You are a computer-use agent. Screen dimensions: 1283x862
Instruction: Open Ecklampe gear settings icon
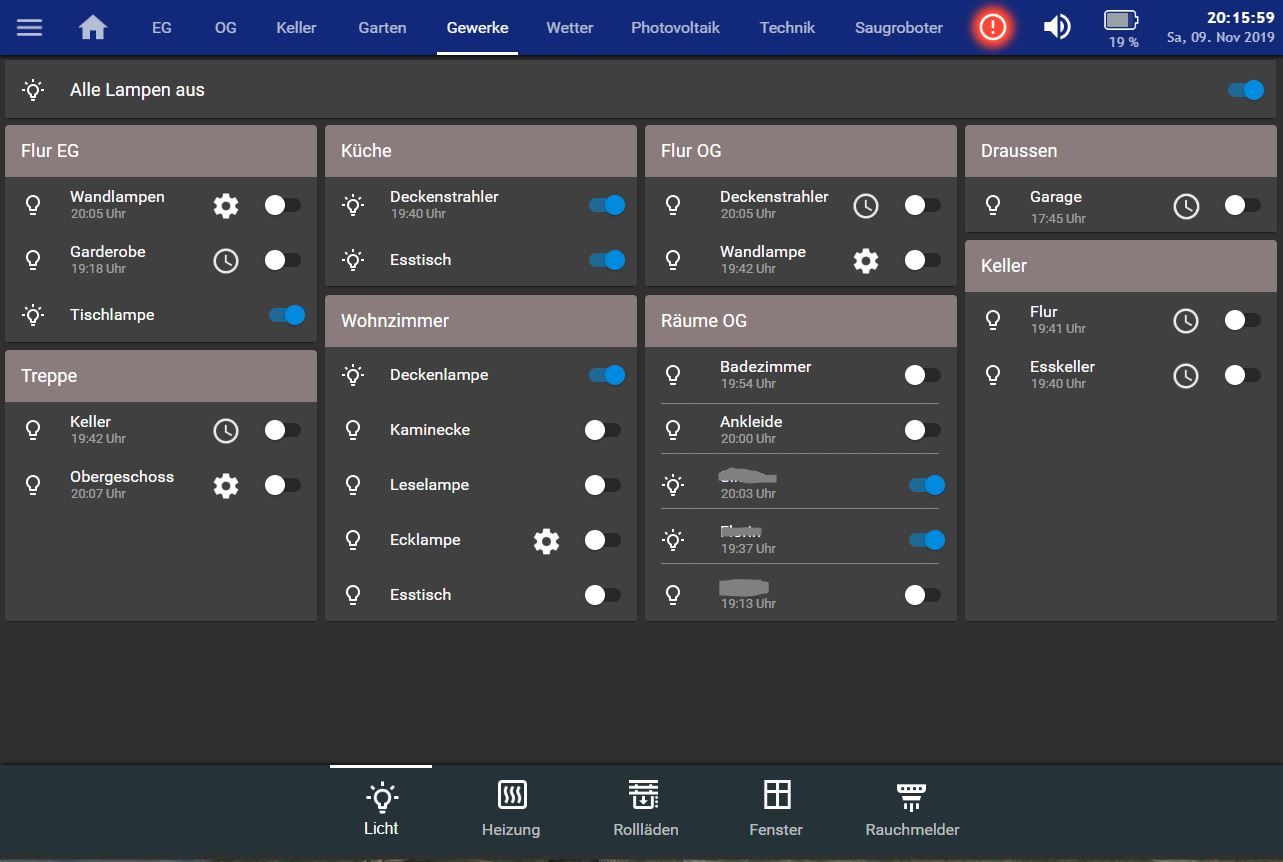(546, 541)
